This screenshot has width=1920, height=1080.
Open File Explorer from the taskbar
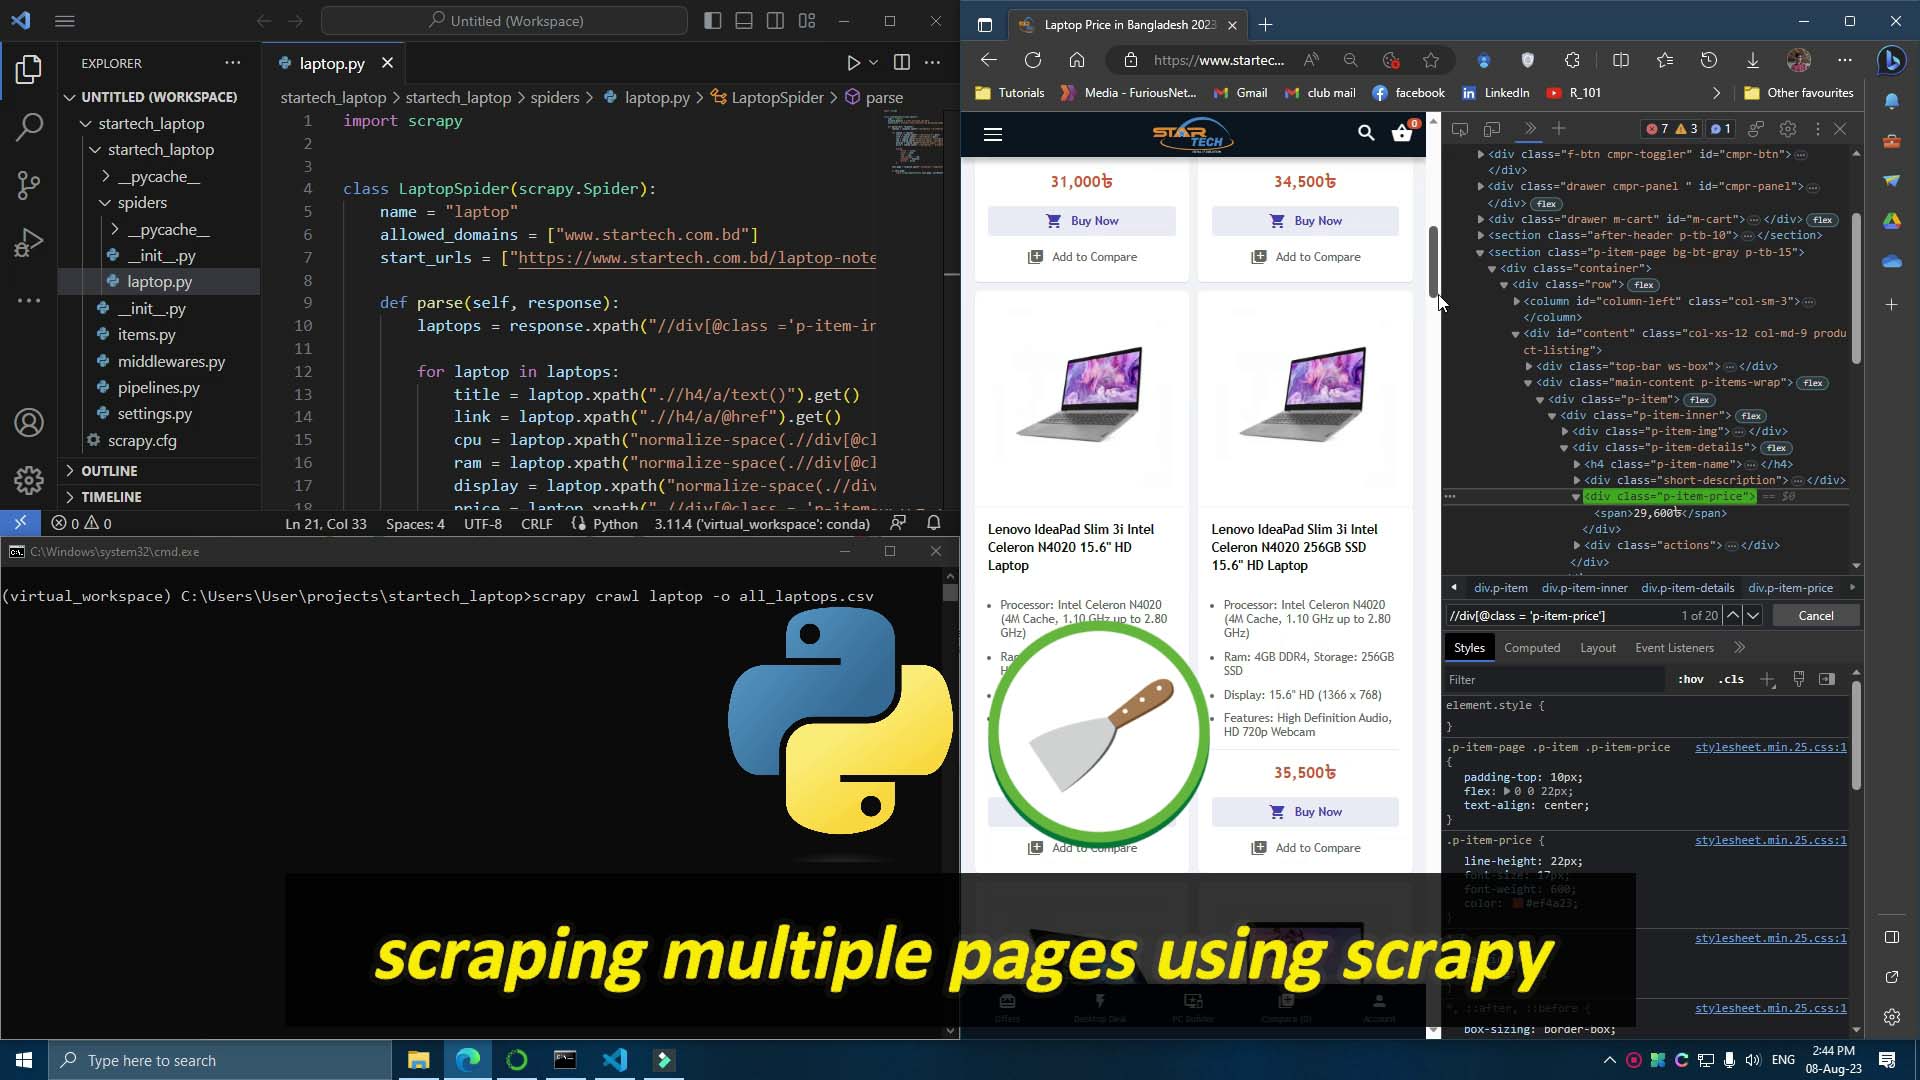click(418, 1060)
